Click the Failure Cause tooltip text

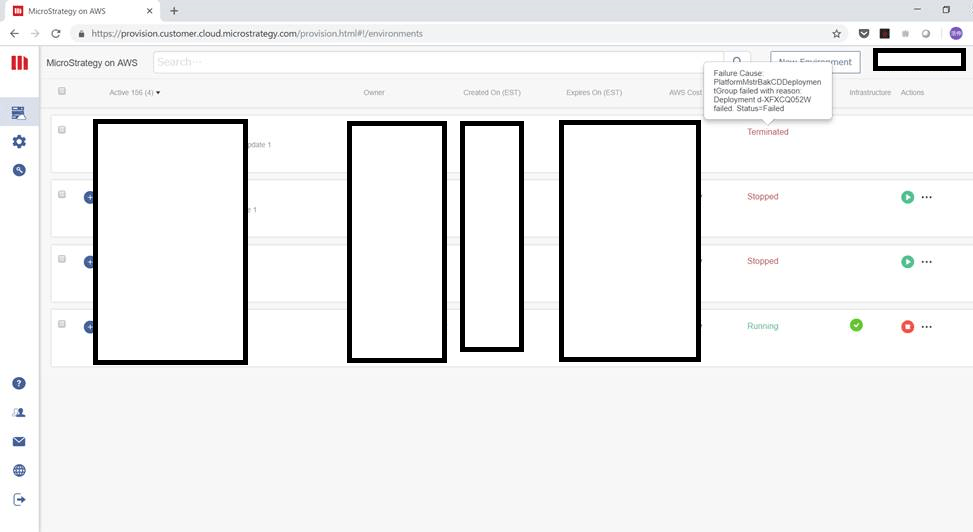767,91
